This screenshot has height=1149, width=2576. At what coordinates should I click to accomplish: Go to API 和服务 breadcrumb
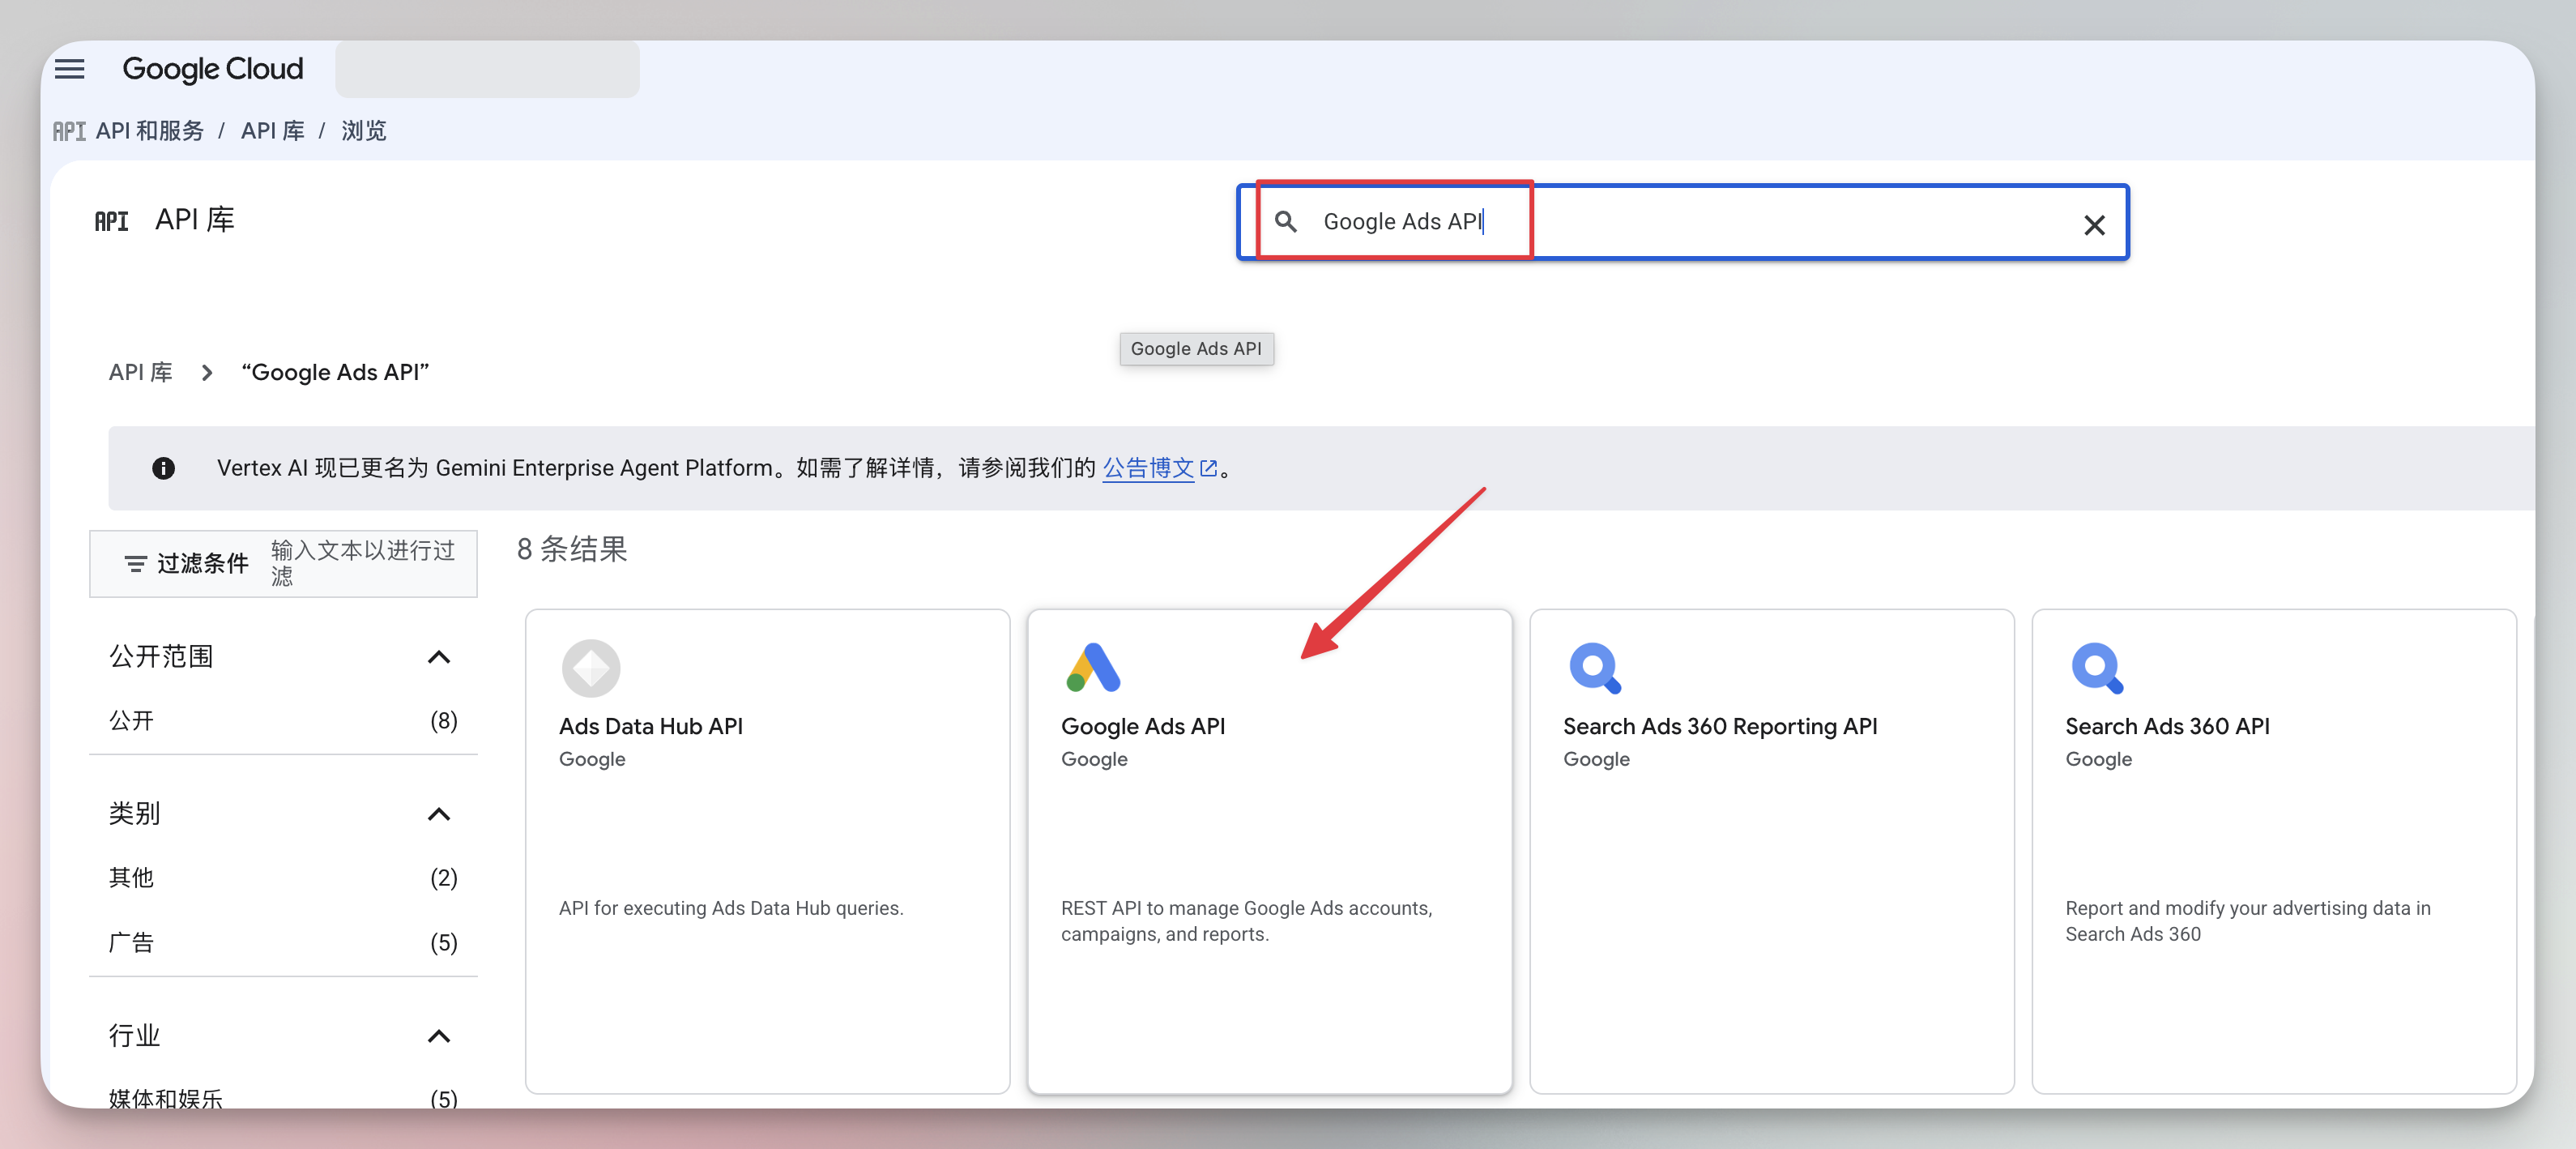149,131
